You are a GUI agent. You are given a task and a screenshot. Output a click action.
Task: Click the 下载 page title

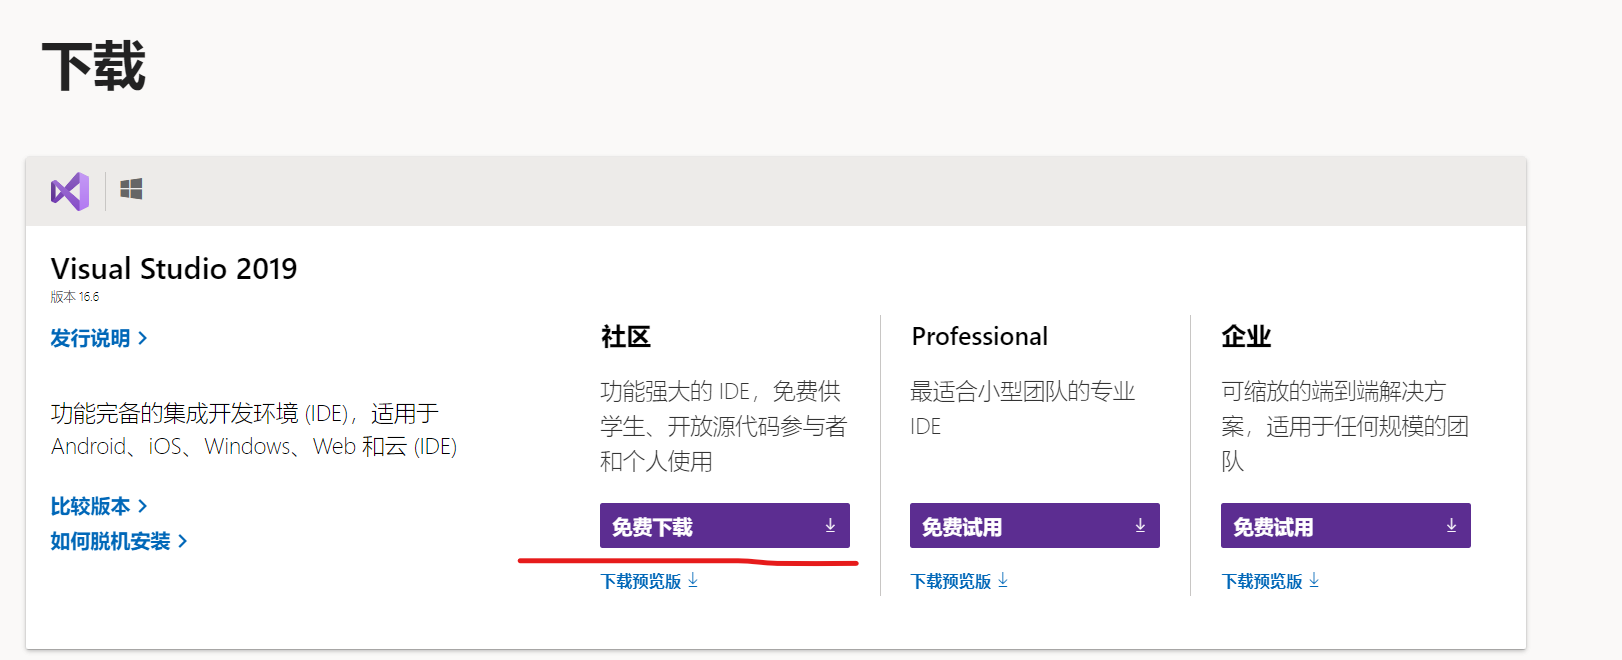94,67
